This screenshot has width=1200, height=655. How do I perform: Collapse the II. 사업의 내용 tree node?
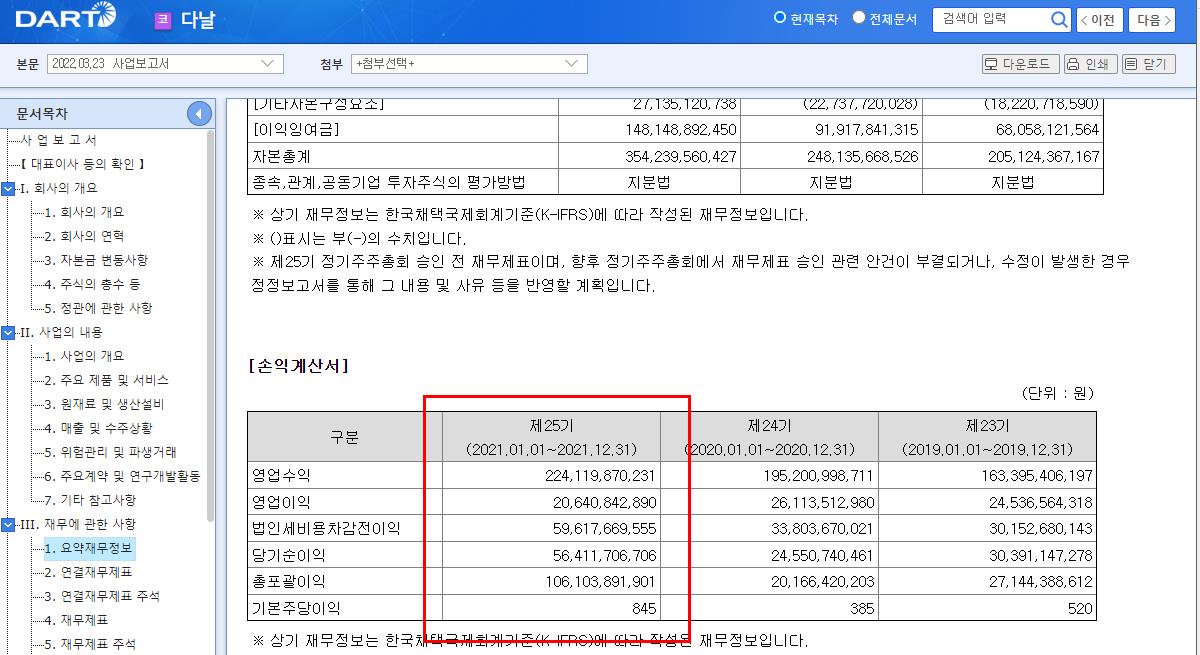coord(9,332)
